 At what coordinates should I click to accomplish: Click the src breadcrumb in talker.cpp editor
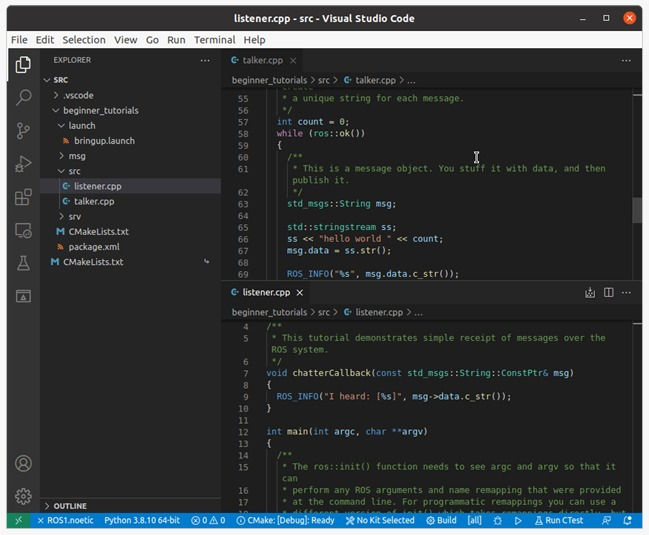324,80
